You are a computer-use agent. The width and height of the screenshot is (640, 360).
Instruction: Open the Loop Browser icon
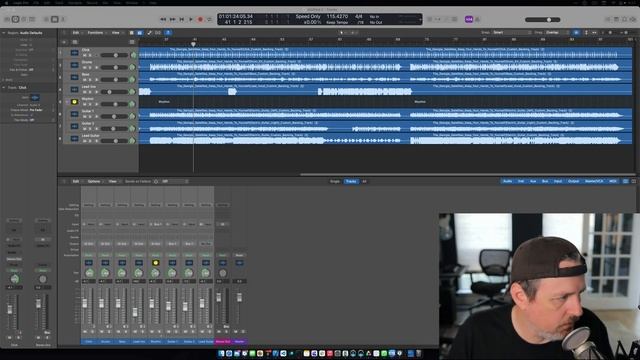tap(624, 19)
